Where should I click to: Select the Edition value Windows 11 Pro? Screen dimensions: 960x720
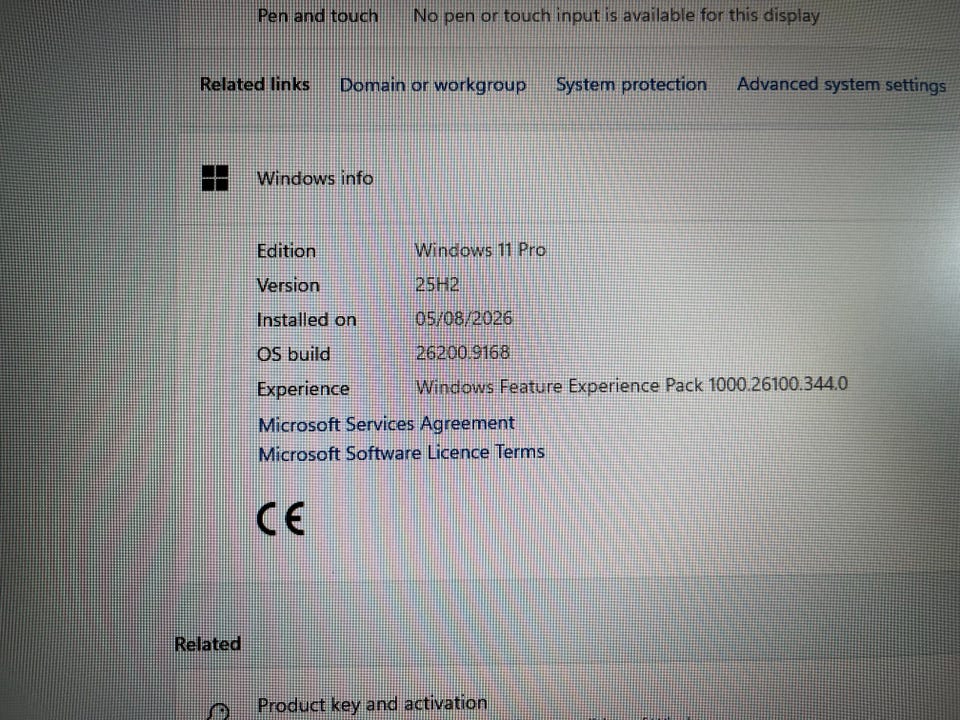pos(480,250)
